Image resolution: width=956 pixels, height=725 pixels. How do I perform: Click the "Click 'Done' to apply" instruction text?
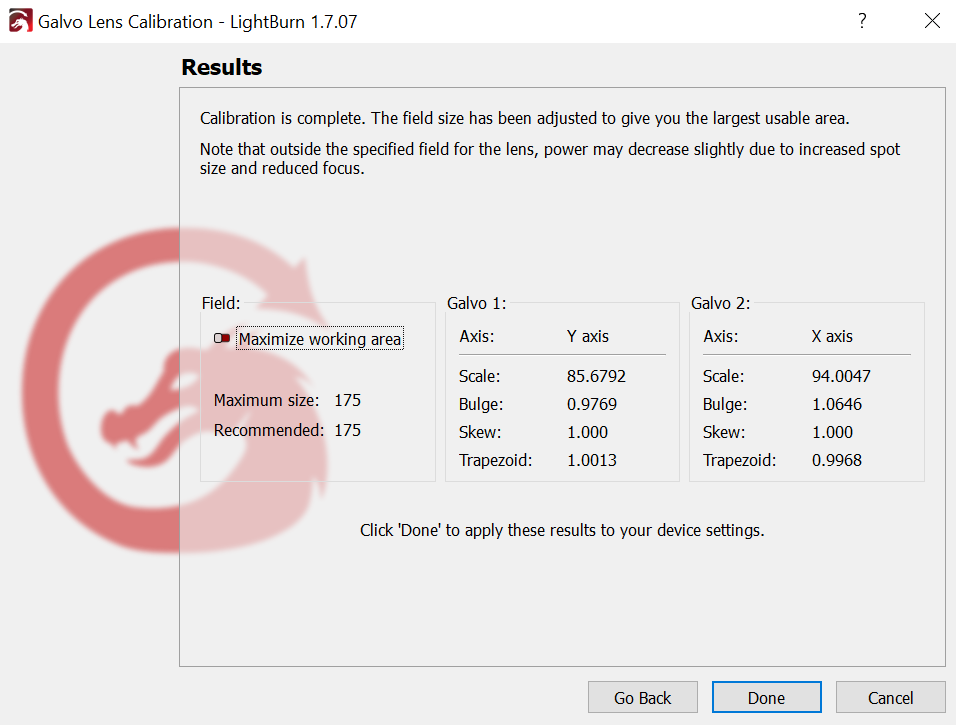click(562, 530)
